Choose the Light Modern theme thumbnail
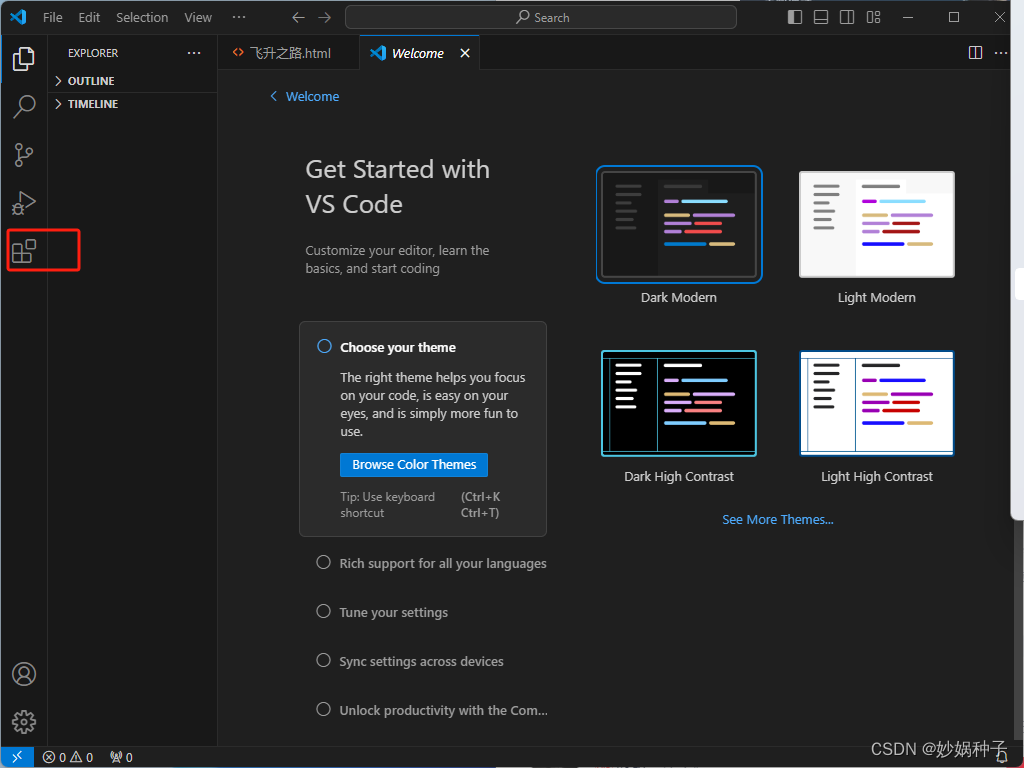Image resolution: width=1024 pixels, height=768 pixels. pyautogui.click(x=877, y=225)
